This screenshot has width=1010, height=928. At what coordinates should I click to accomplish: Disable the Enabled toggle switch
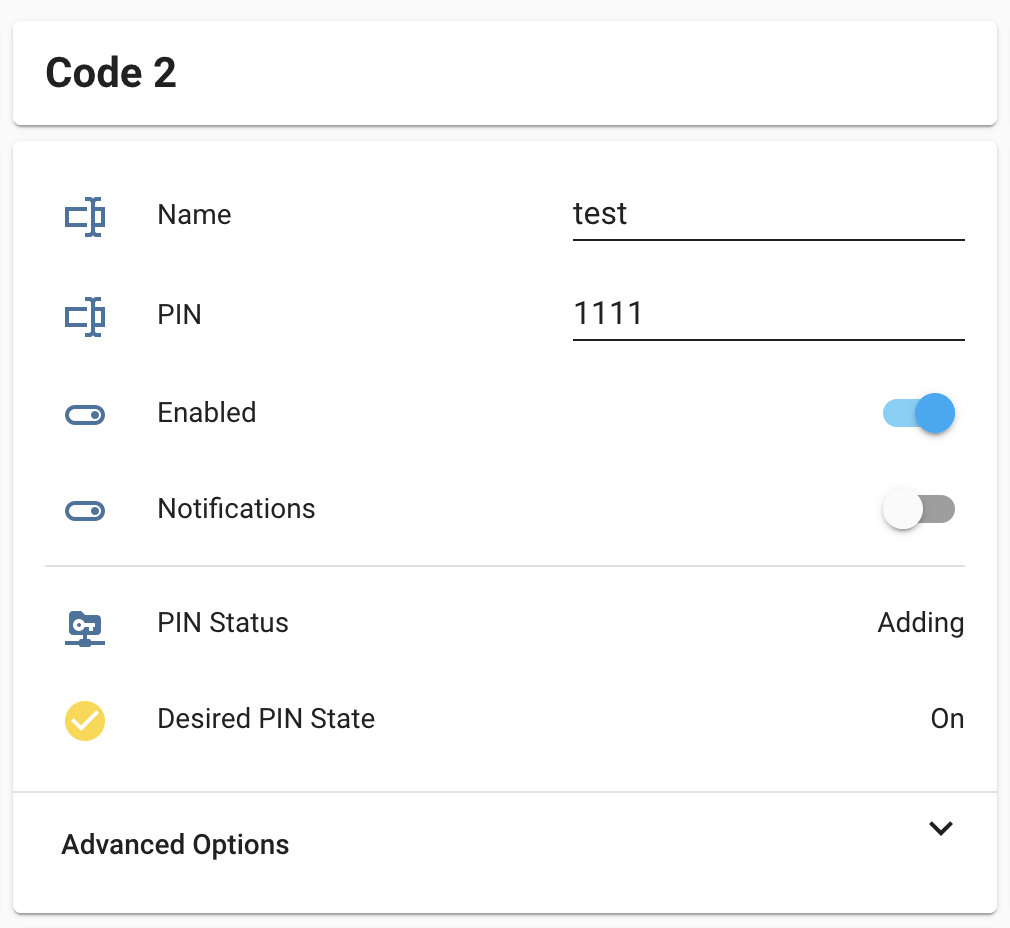[x=919, y=413]
